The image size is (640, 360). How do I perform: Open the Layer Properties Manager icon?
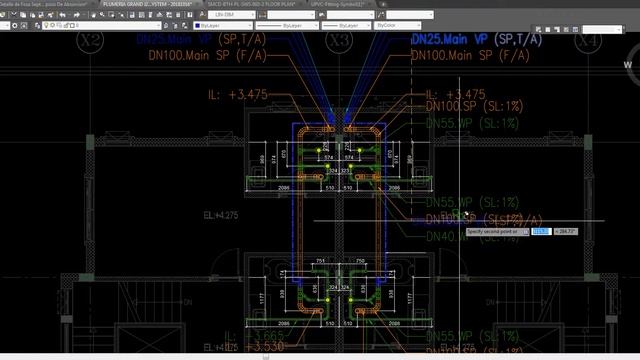[37, 25]
